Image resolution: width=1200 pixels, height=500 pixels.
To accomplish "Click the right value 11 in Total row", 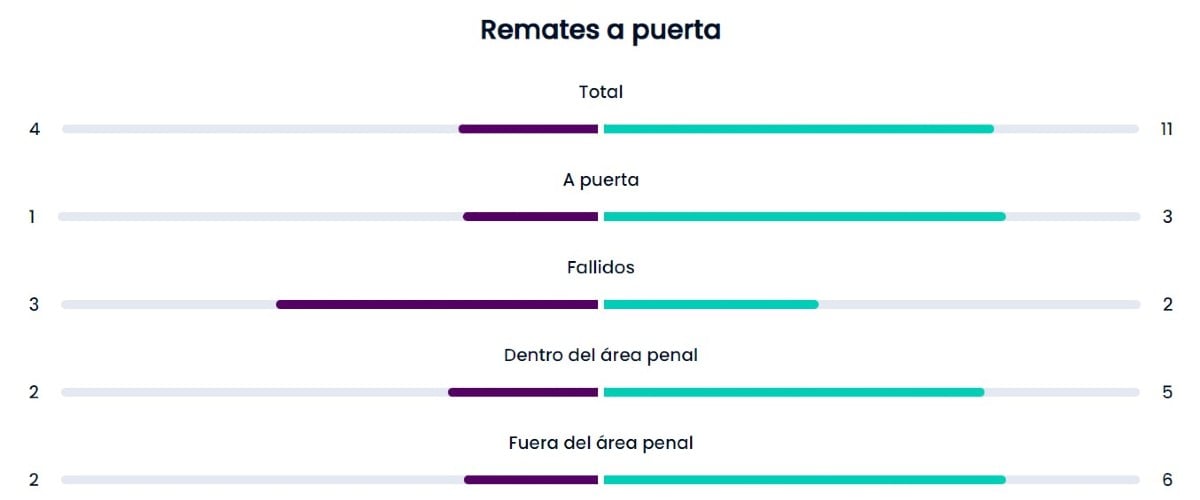I will (x=1167, y=129).
